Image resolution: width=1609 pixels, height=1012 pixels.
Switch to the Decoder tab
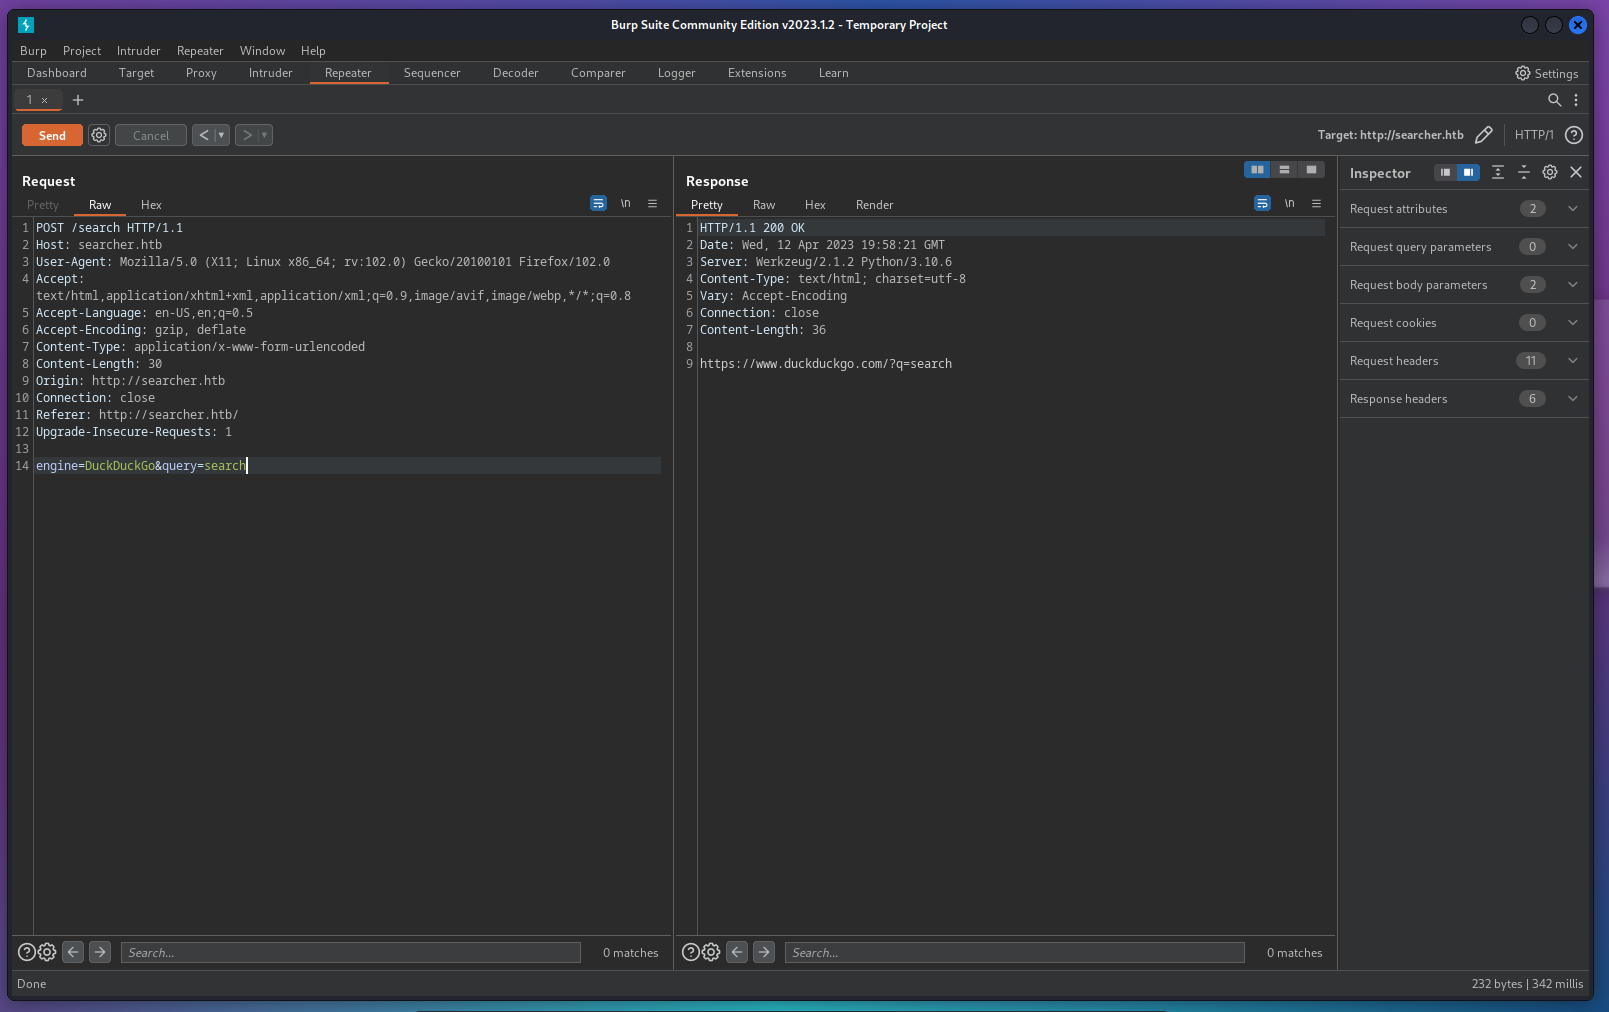point(515,73)
